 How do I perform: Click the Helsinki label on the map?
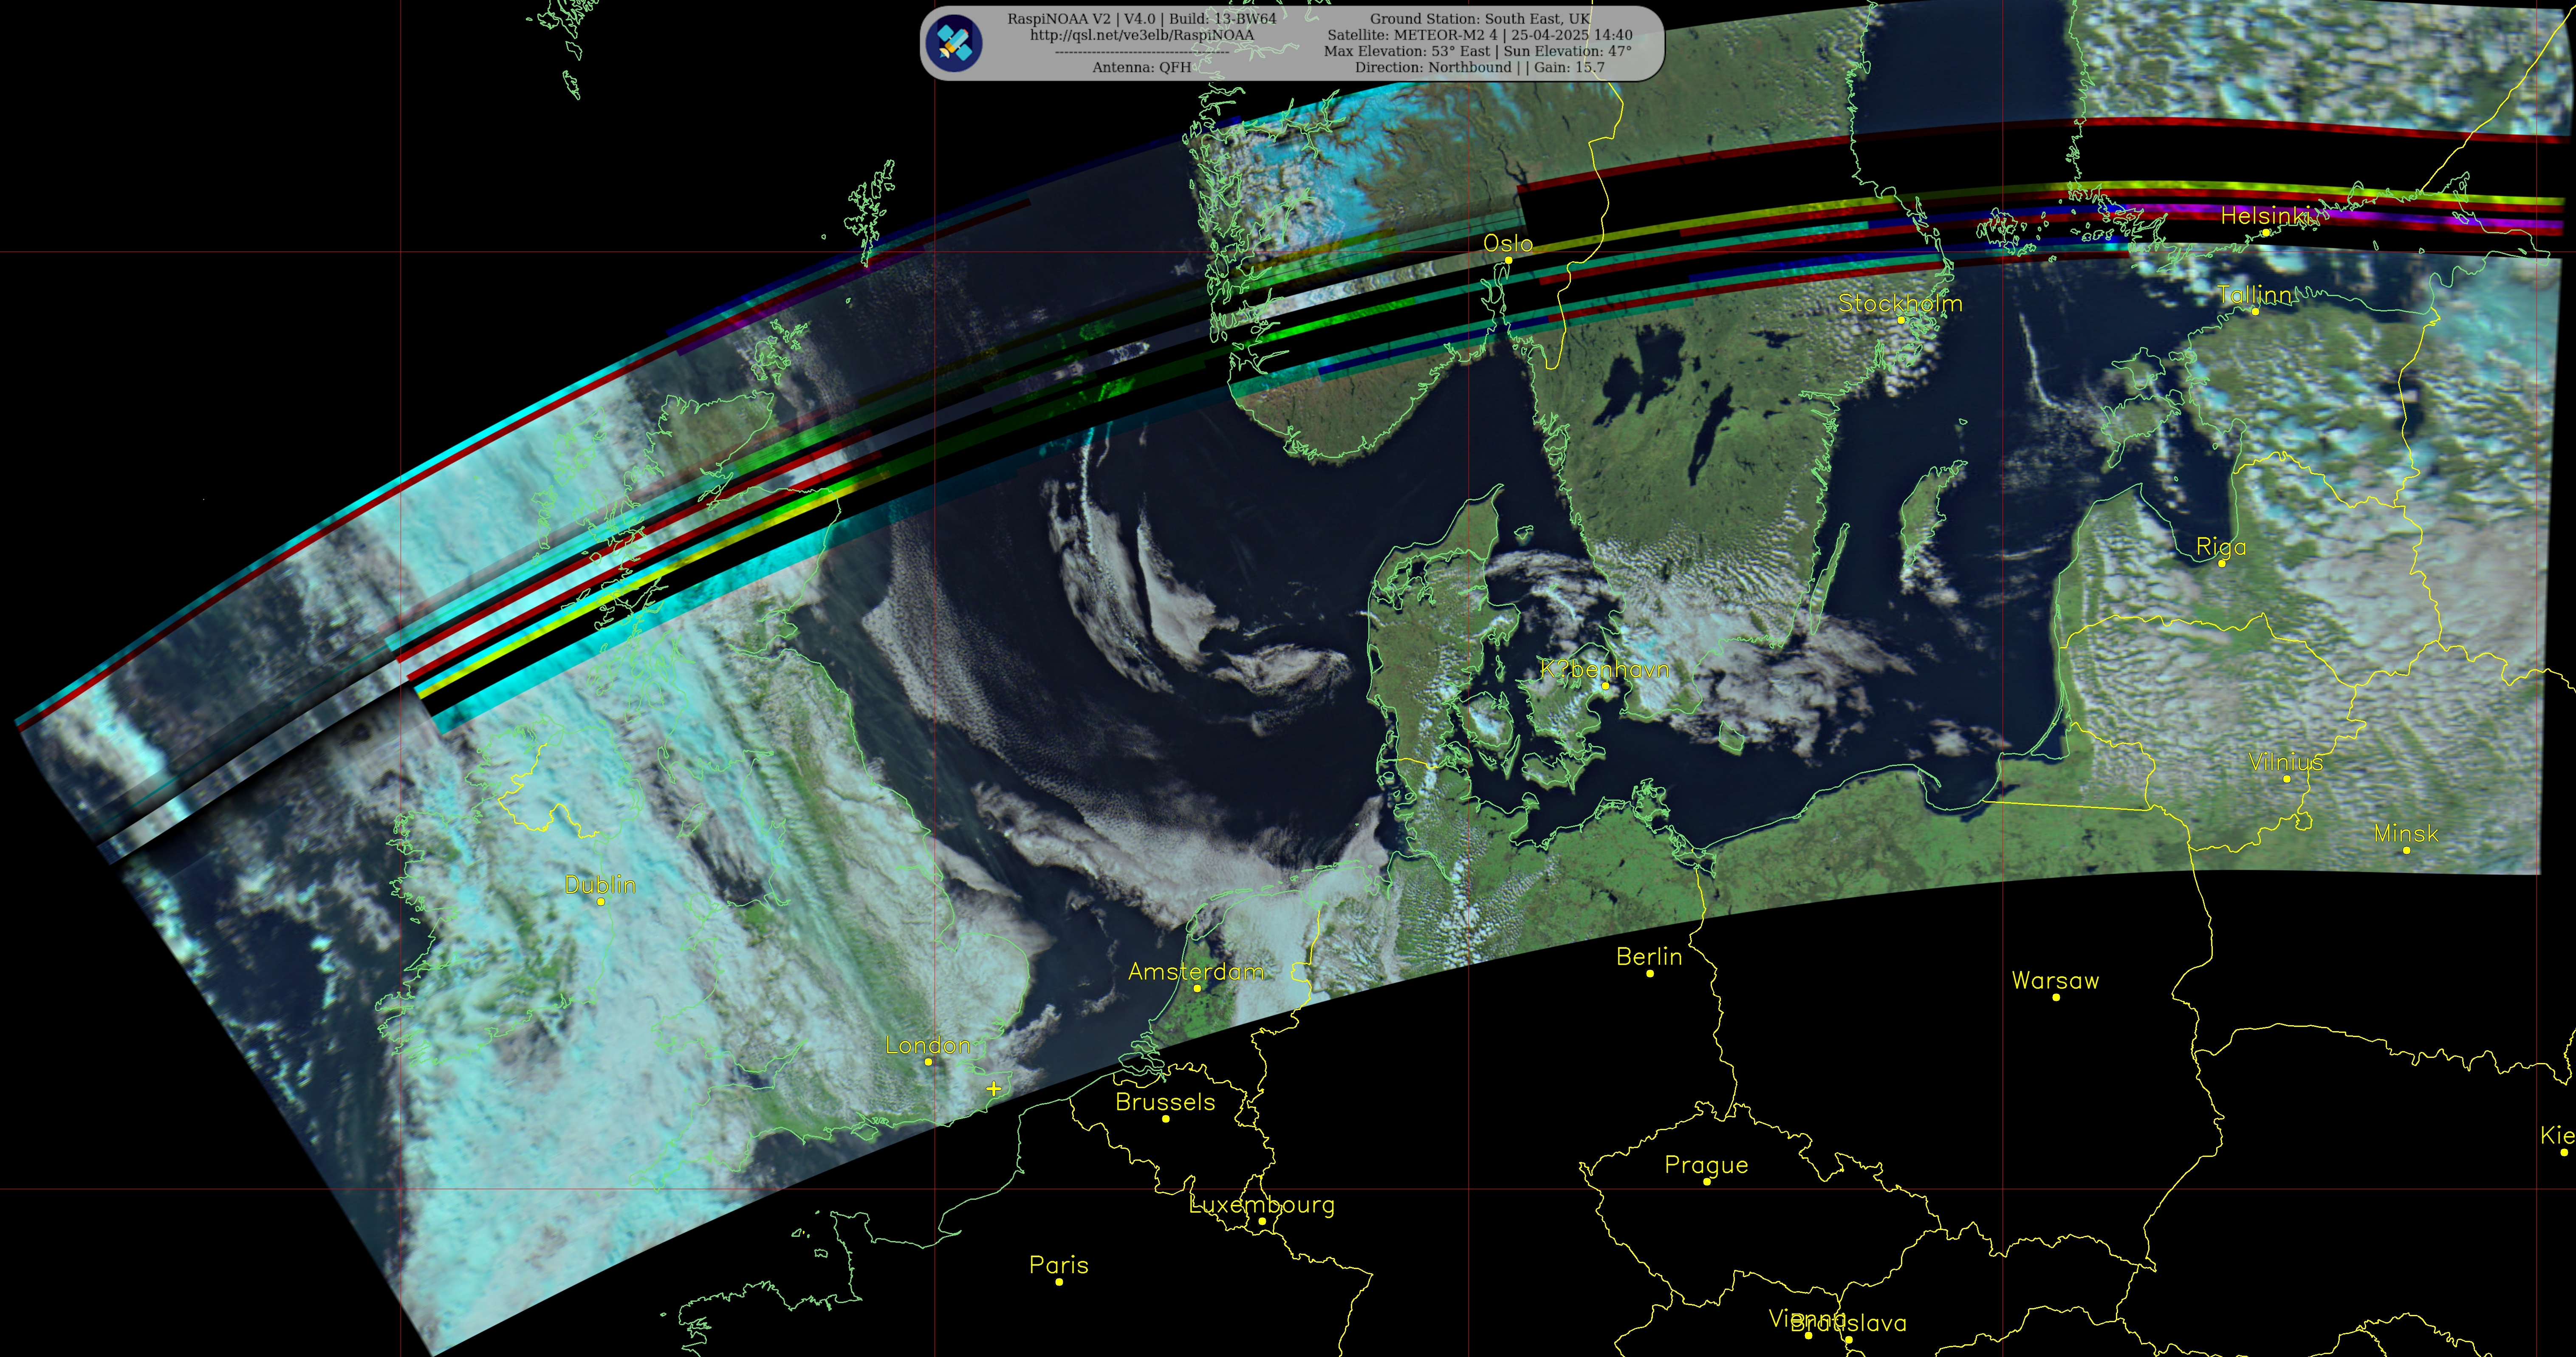click(2265, 215)
